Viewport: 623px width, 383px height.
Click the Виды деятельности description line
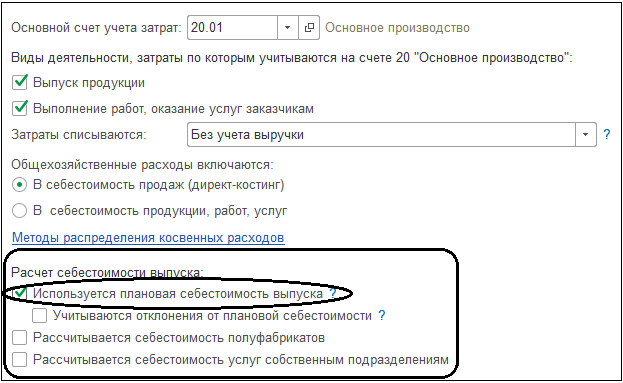click(292, 58)
